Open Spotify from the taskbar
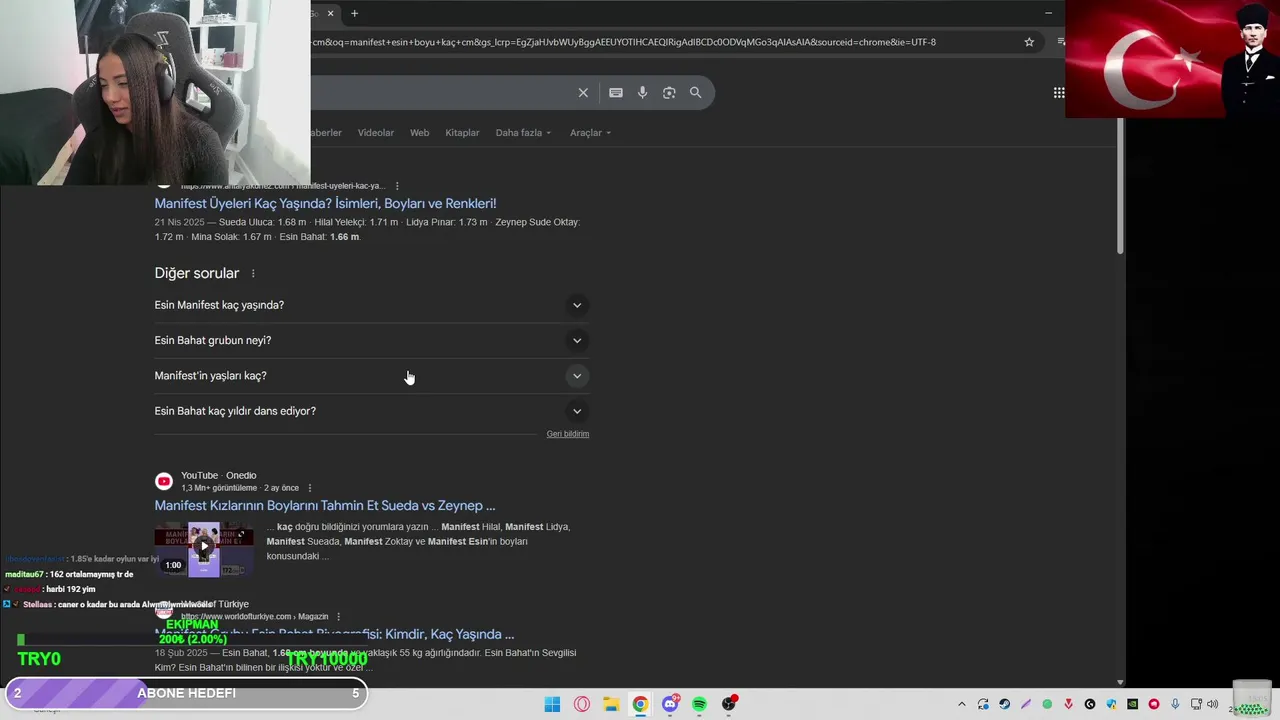Screen dimensions: 1280x720 (699, 704)
